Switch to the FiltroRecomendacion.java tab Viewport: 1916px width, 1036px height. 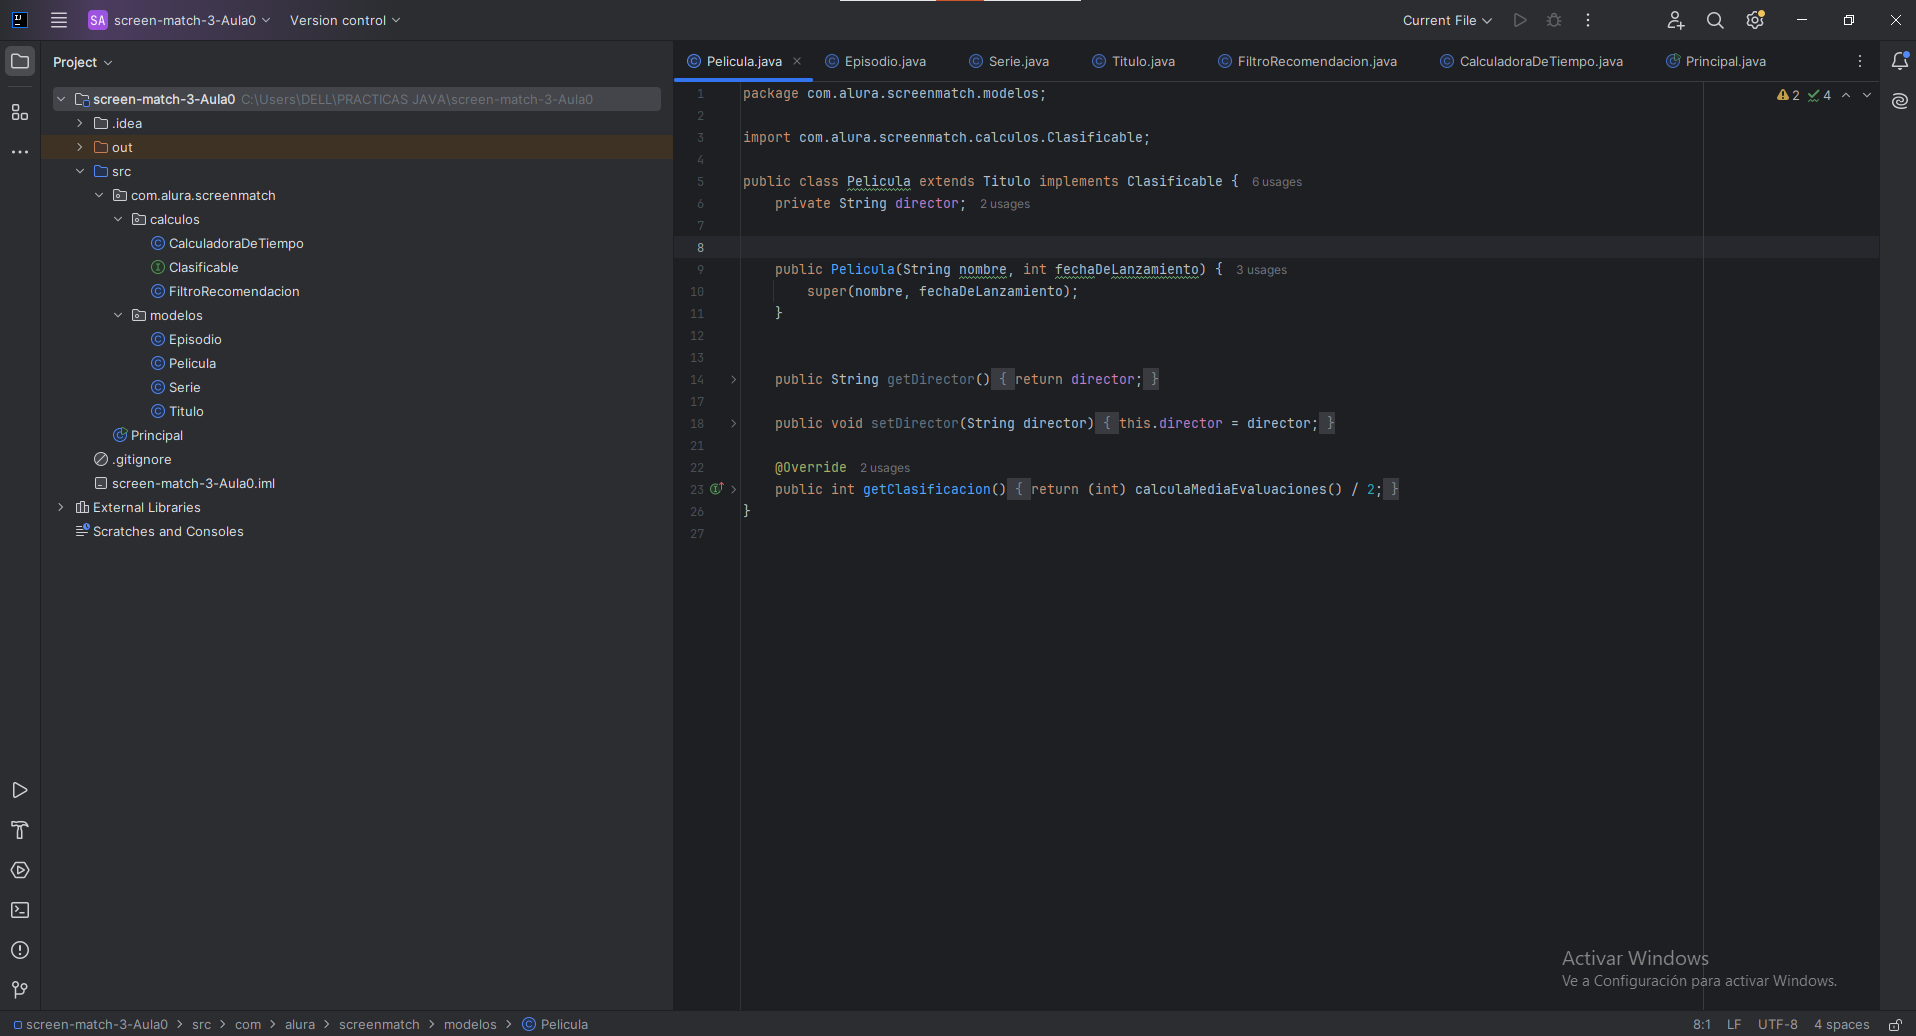(1307, 61)
